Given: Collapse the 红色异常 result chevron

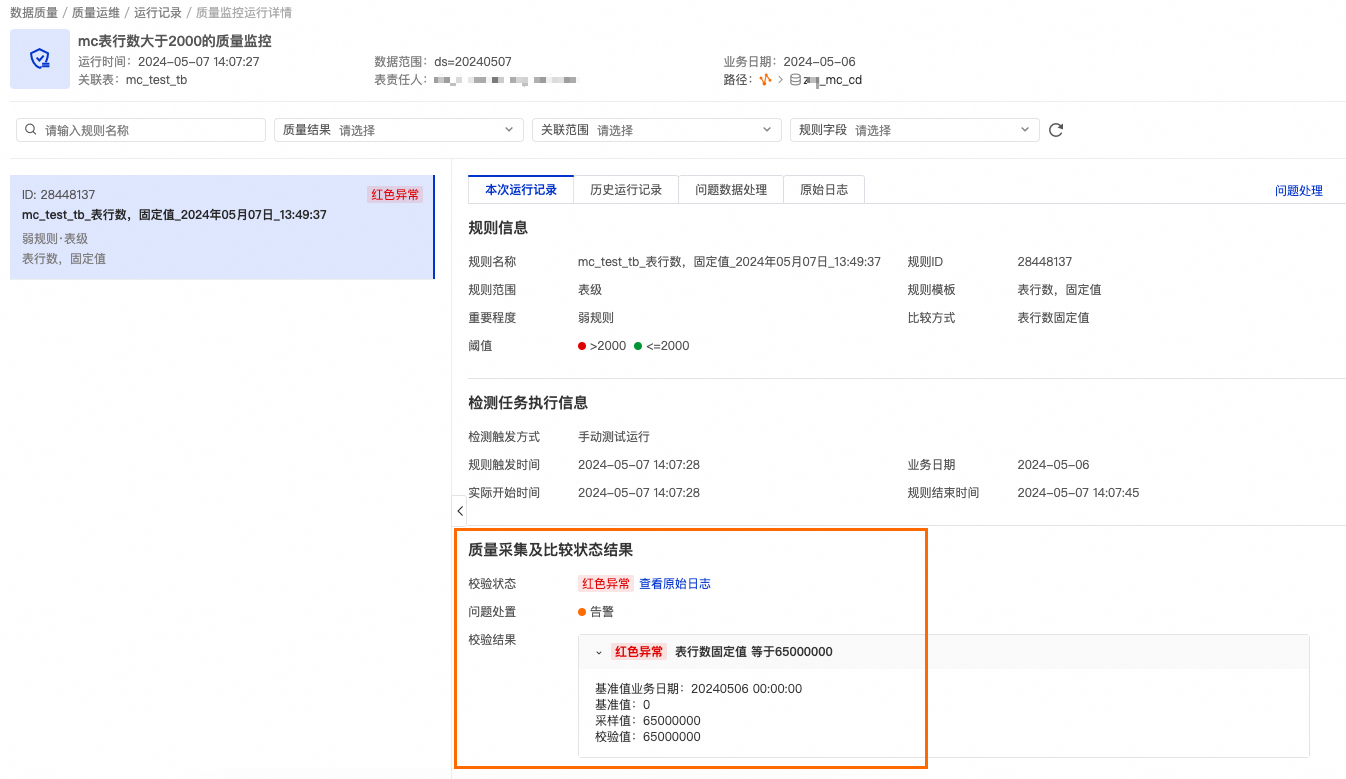Looking at the screenshot, I should (x=599, y=652).
